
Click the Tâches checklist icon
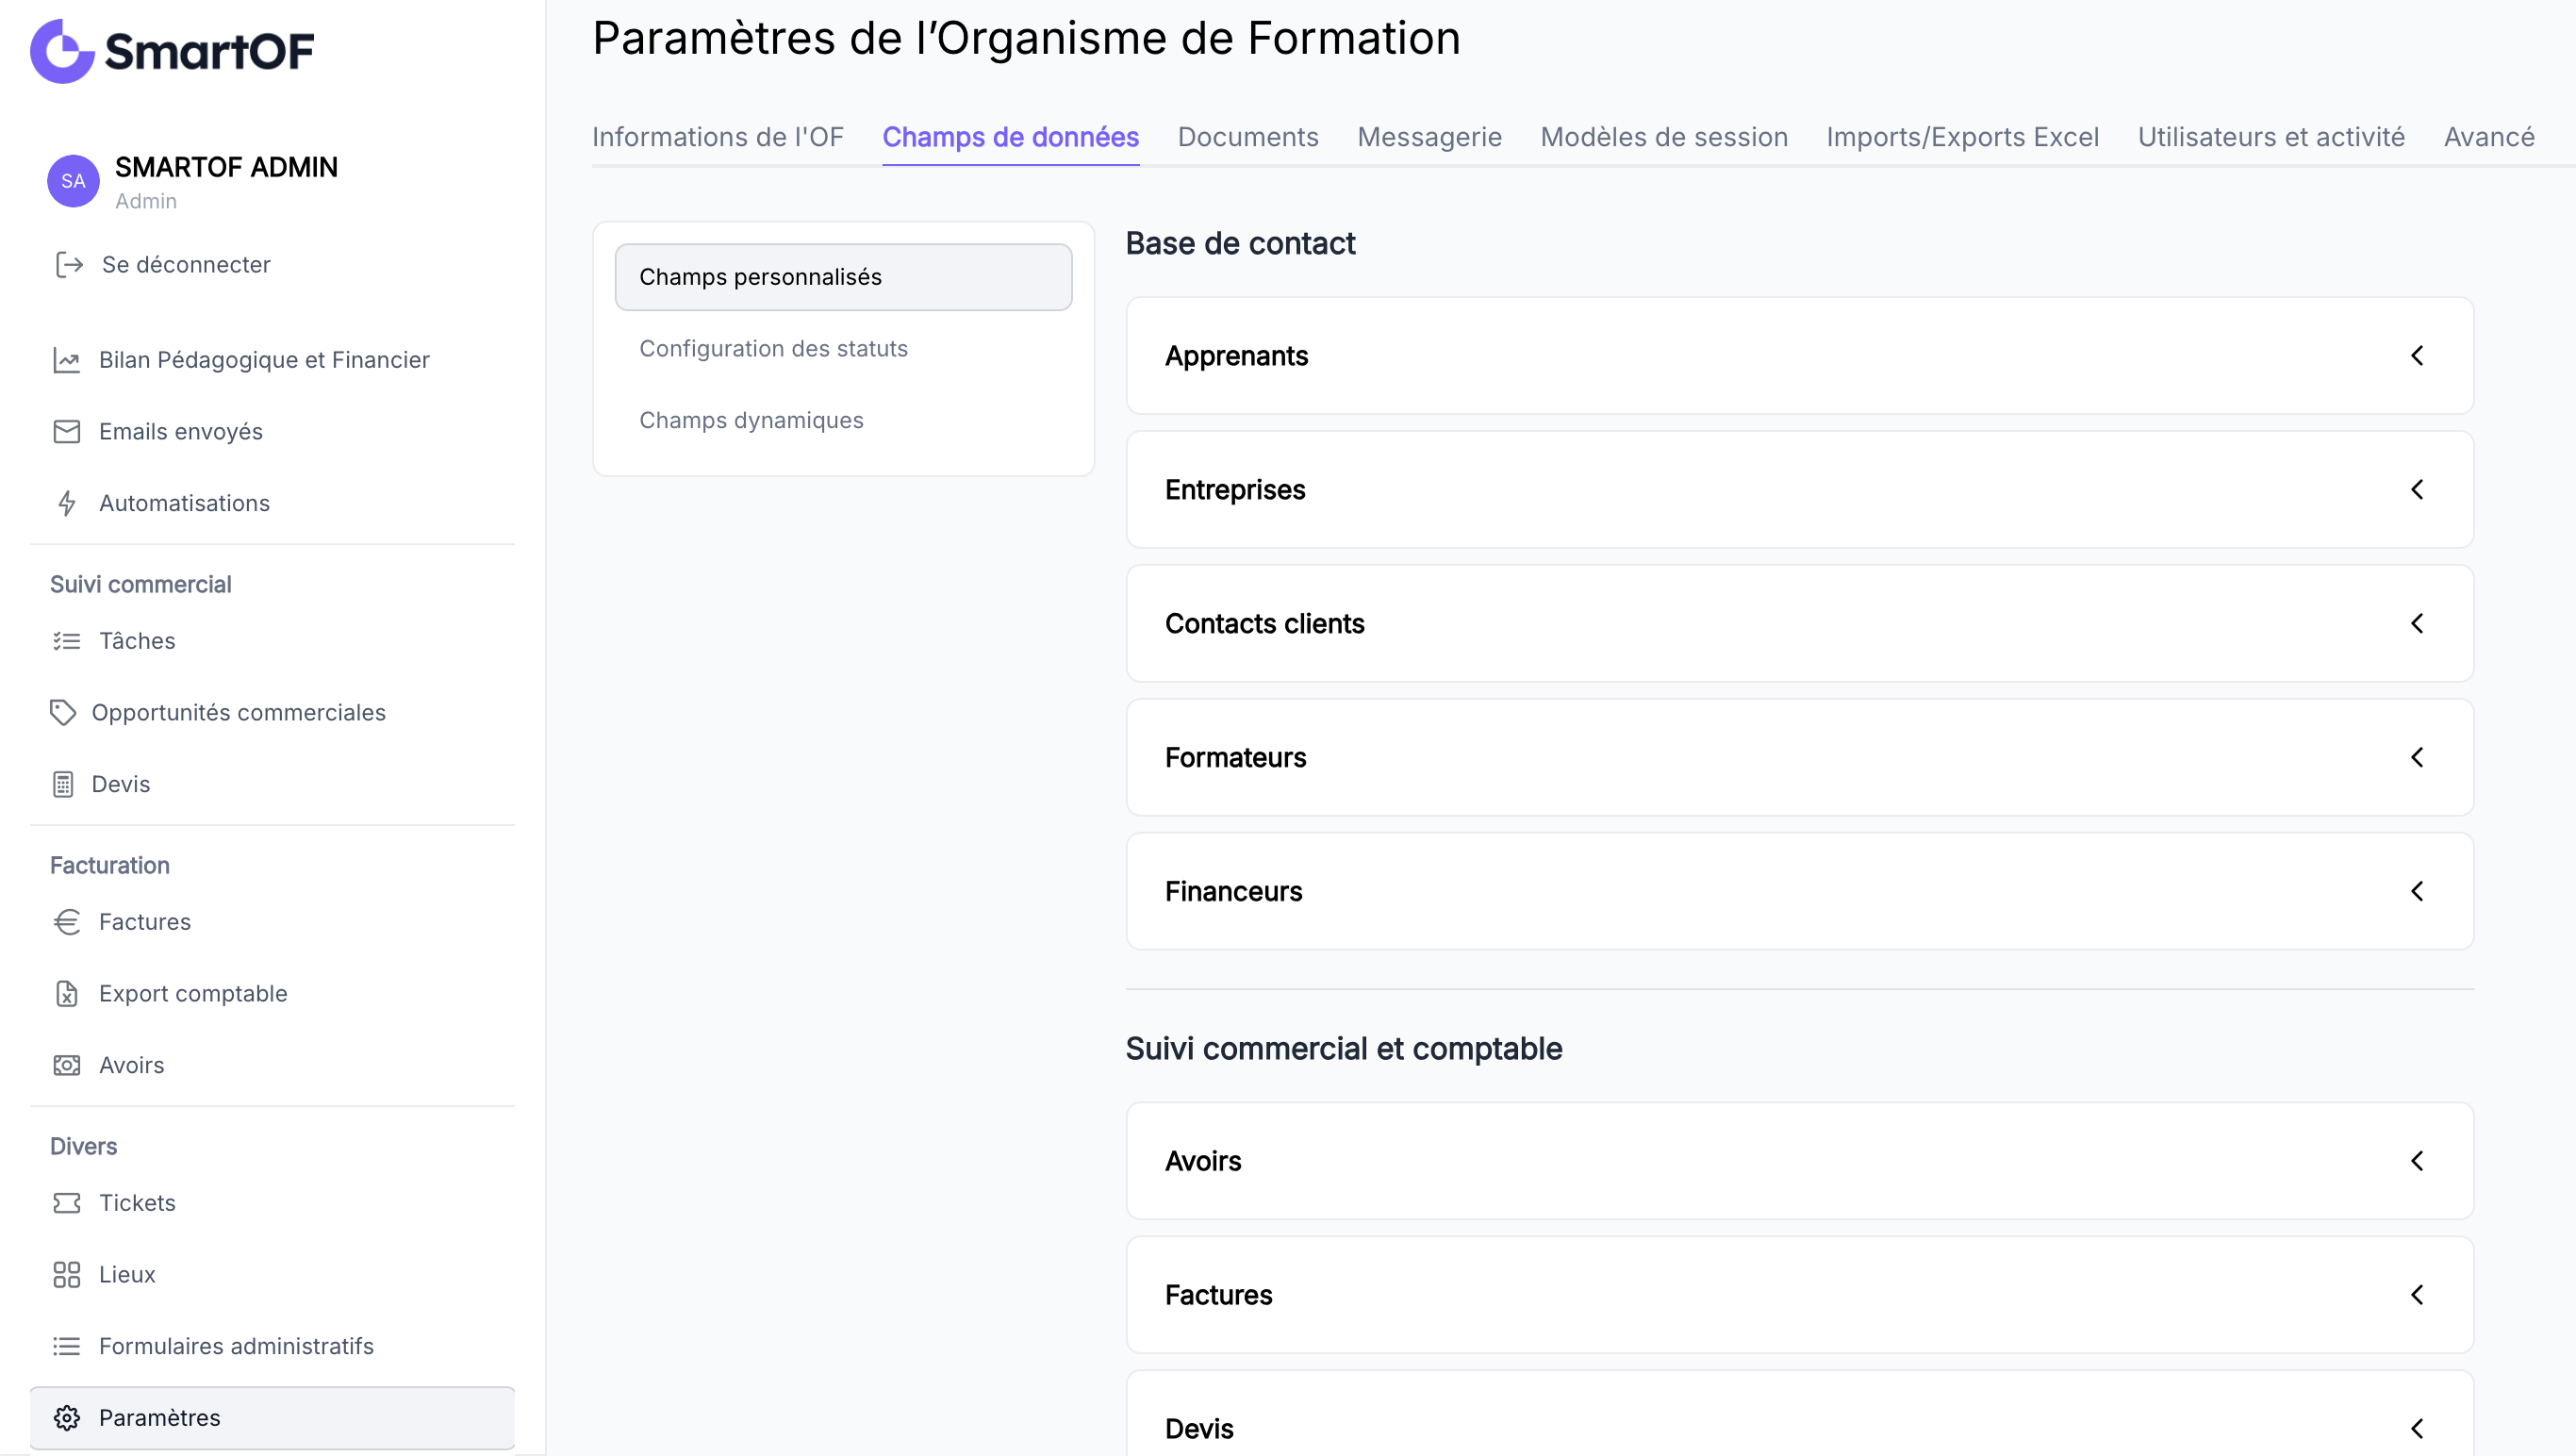pos(66,641)
